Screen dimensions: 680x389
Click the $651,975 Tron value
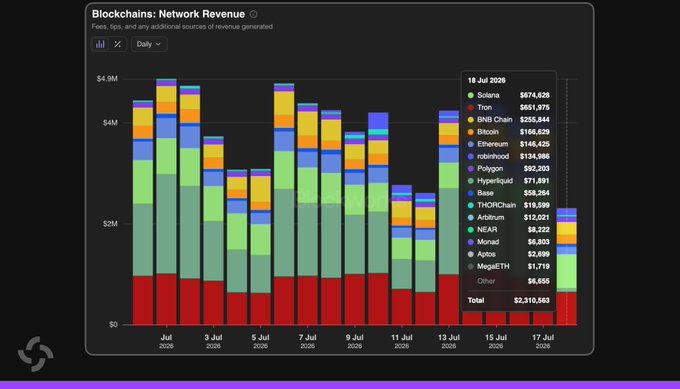click(x=535, y=107)
